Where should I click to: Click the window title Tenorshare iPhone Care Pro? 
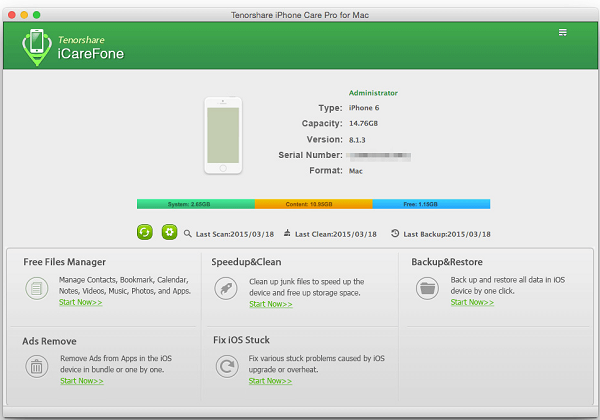pyautogui.click(x=300, y=15)
